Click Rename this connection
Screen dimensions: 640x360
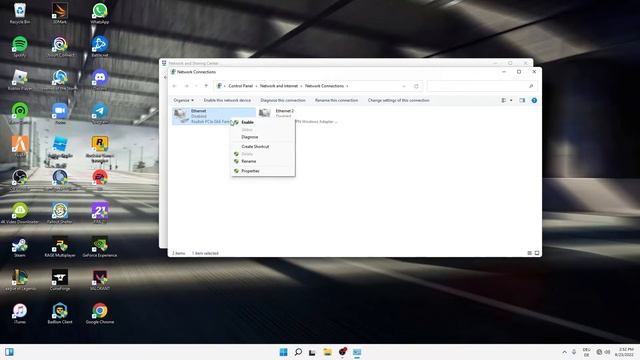click(x=336, y=100)
